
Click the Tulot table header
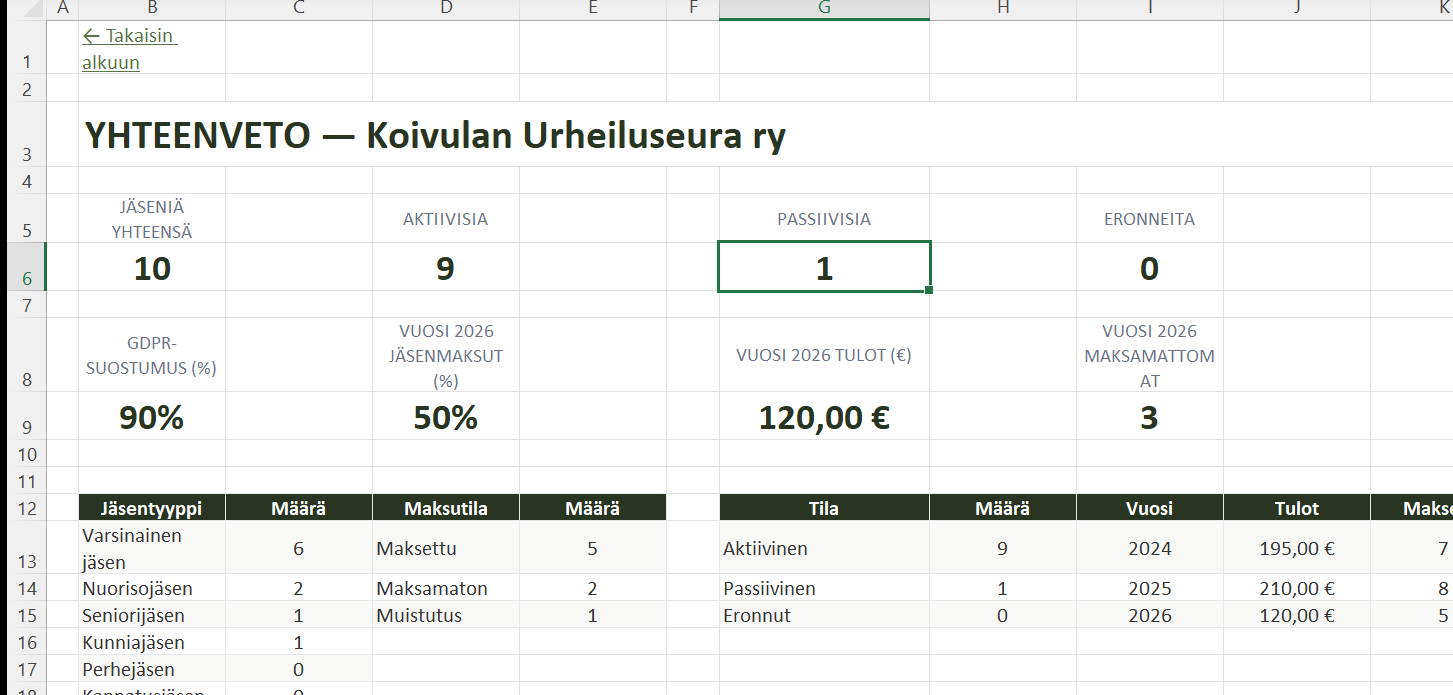tap(1296, 508)
